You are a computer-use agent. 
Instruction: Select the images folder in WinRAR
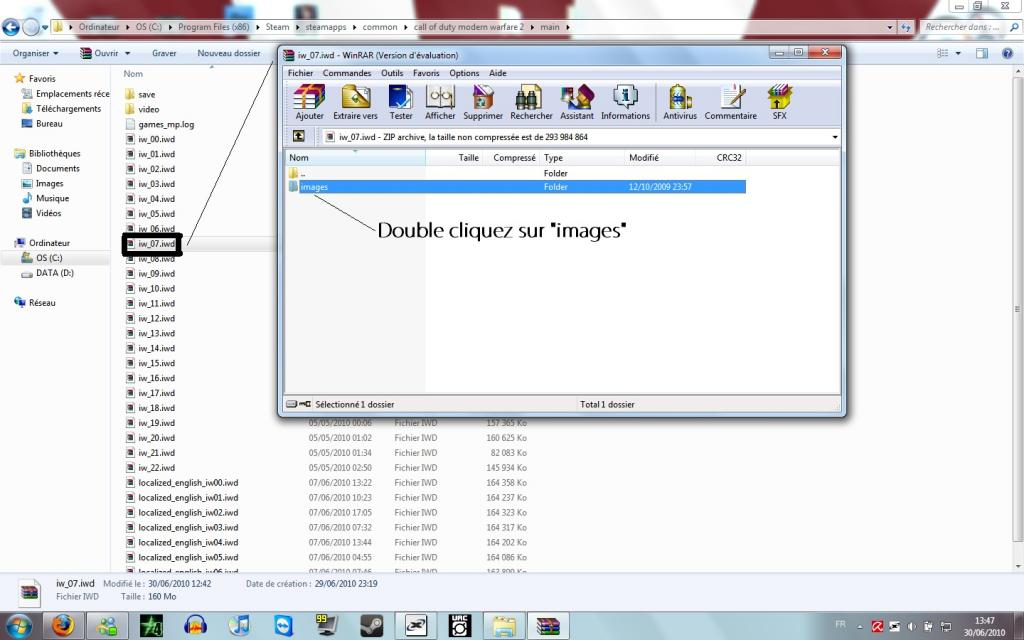(516, 187)
